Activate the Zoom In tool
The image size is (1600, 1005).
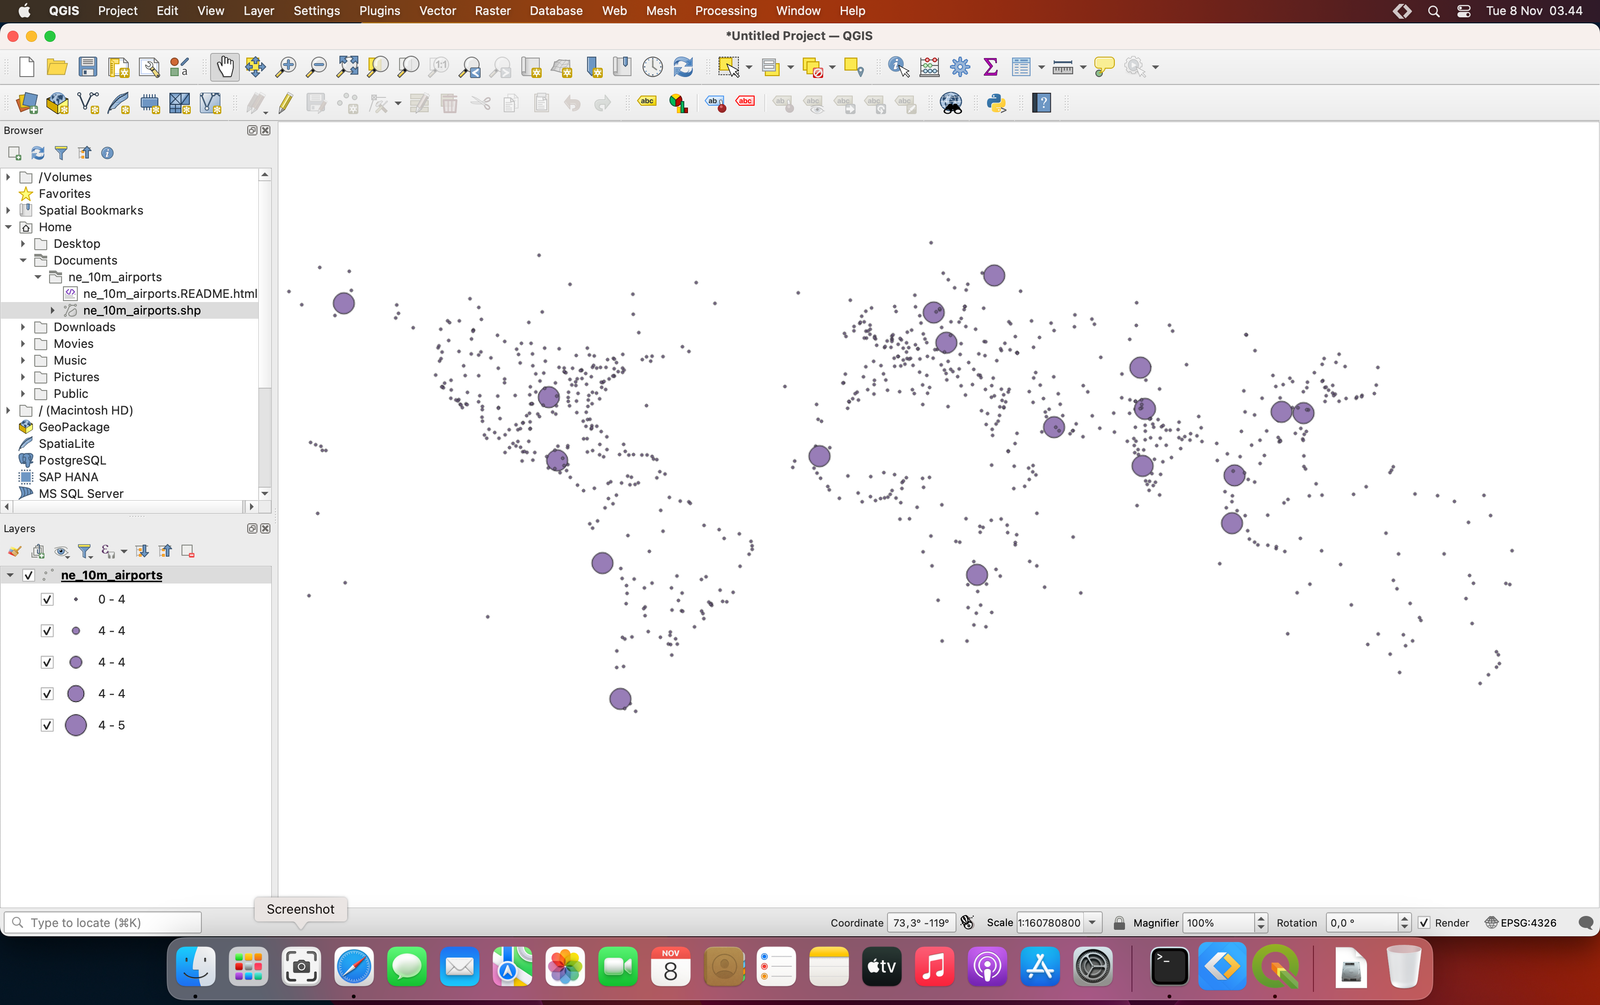pos(286,66)
